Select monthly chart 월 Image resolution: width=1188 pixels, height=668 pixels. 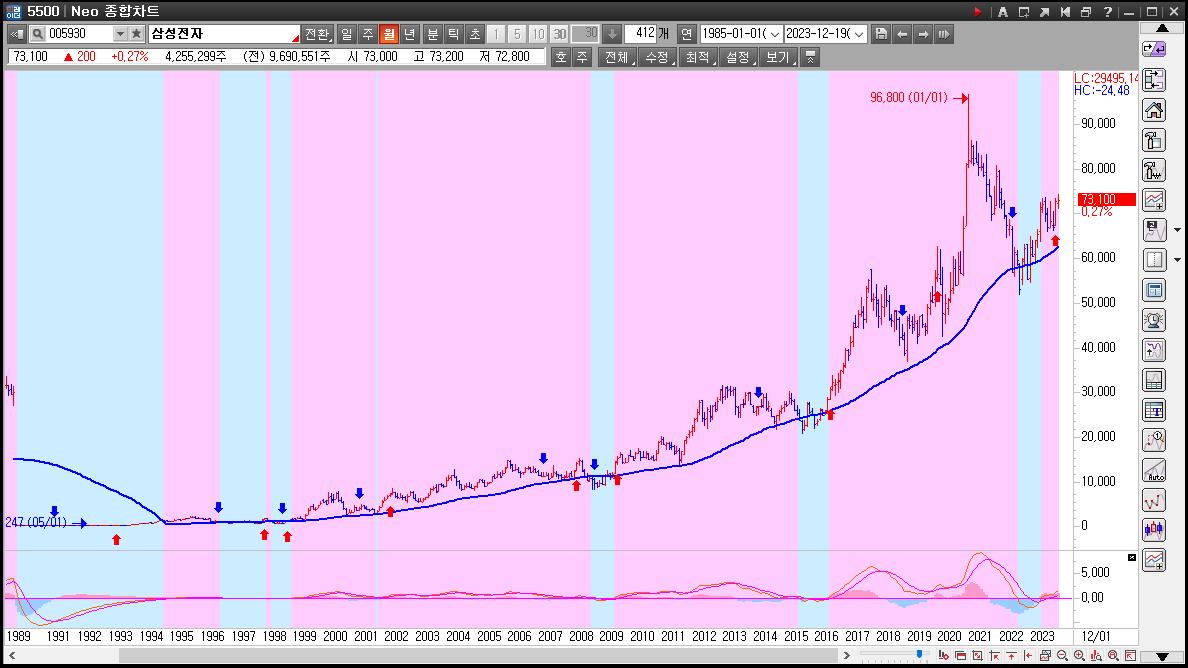pyautogui.click(x=389, y=34)
